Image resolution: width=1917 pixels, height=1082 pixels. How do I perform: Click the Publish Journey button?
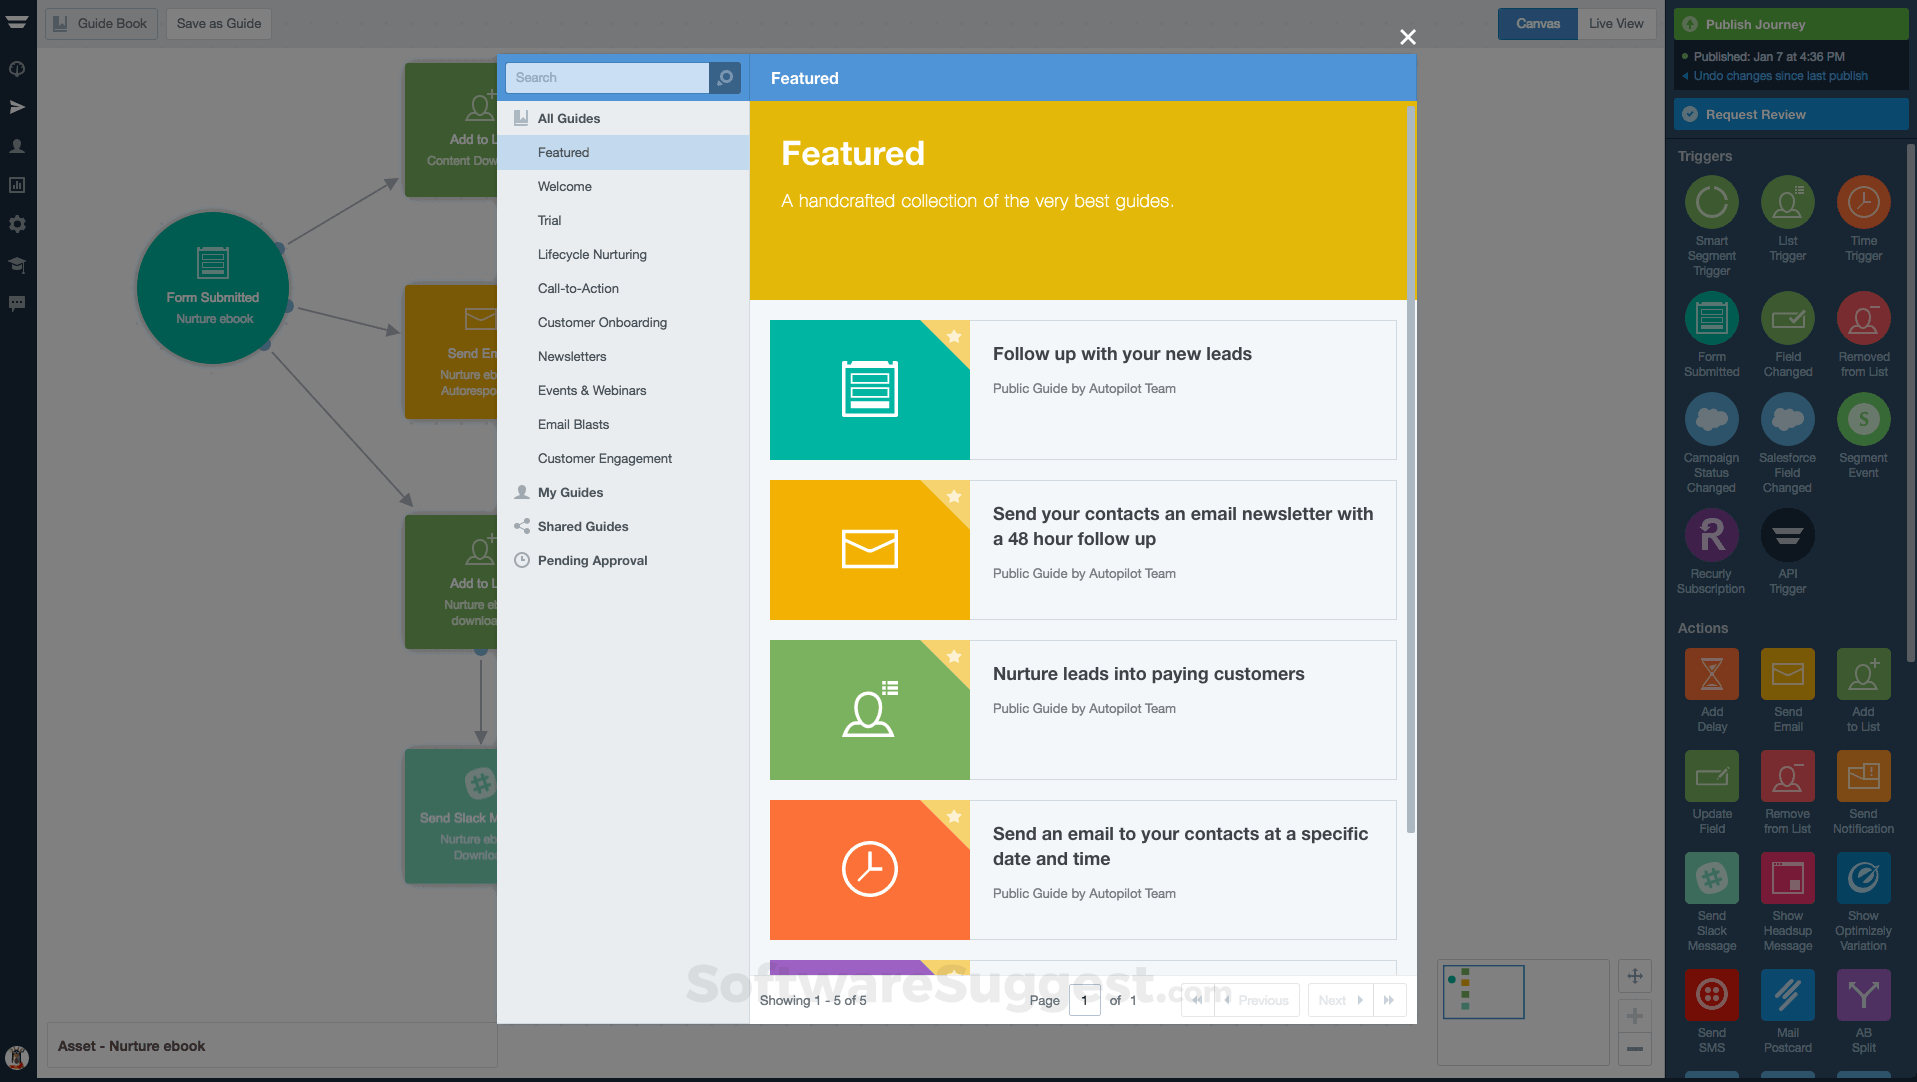click(1789, 23)
